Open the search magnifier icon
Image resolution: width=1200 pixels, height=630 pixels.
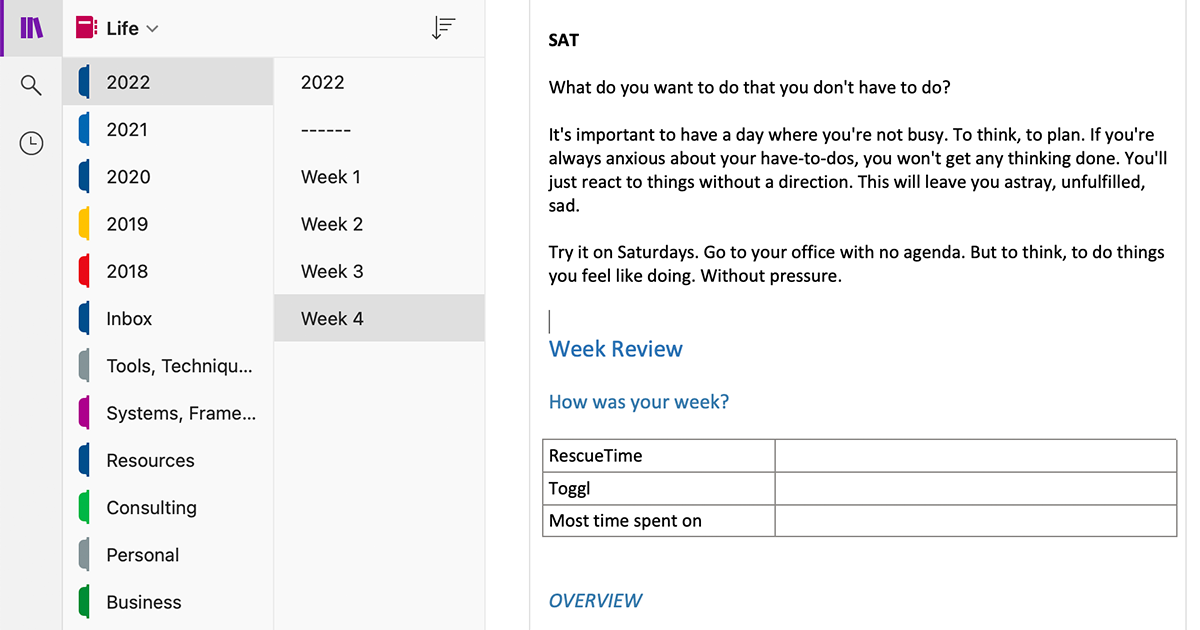[x=32, y=85]
